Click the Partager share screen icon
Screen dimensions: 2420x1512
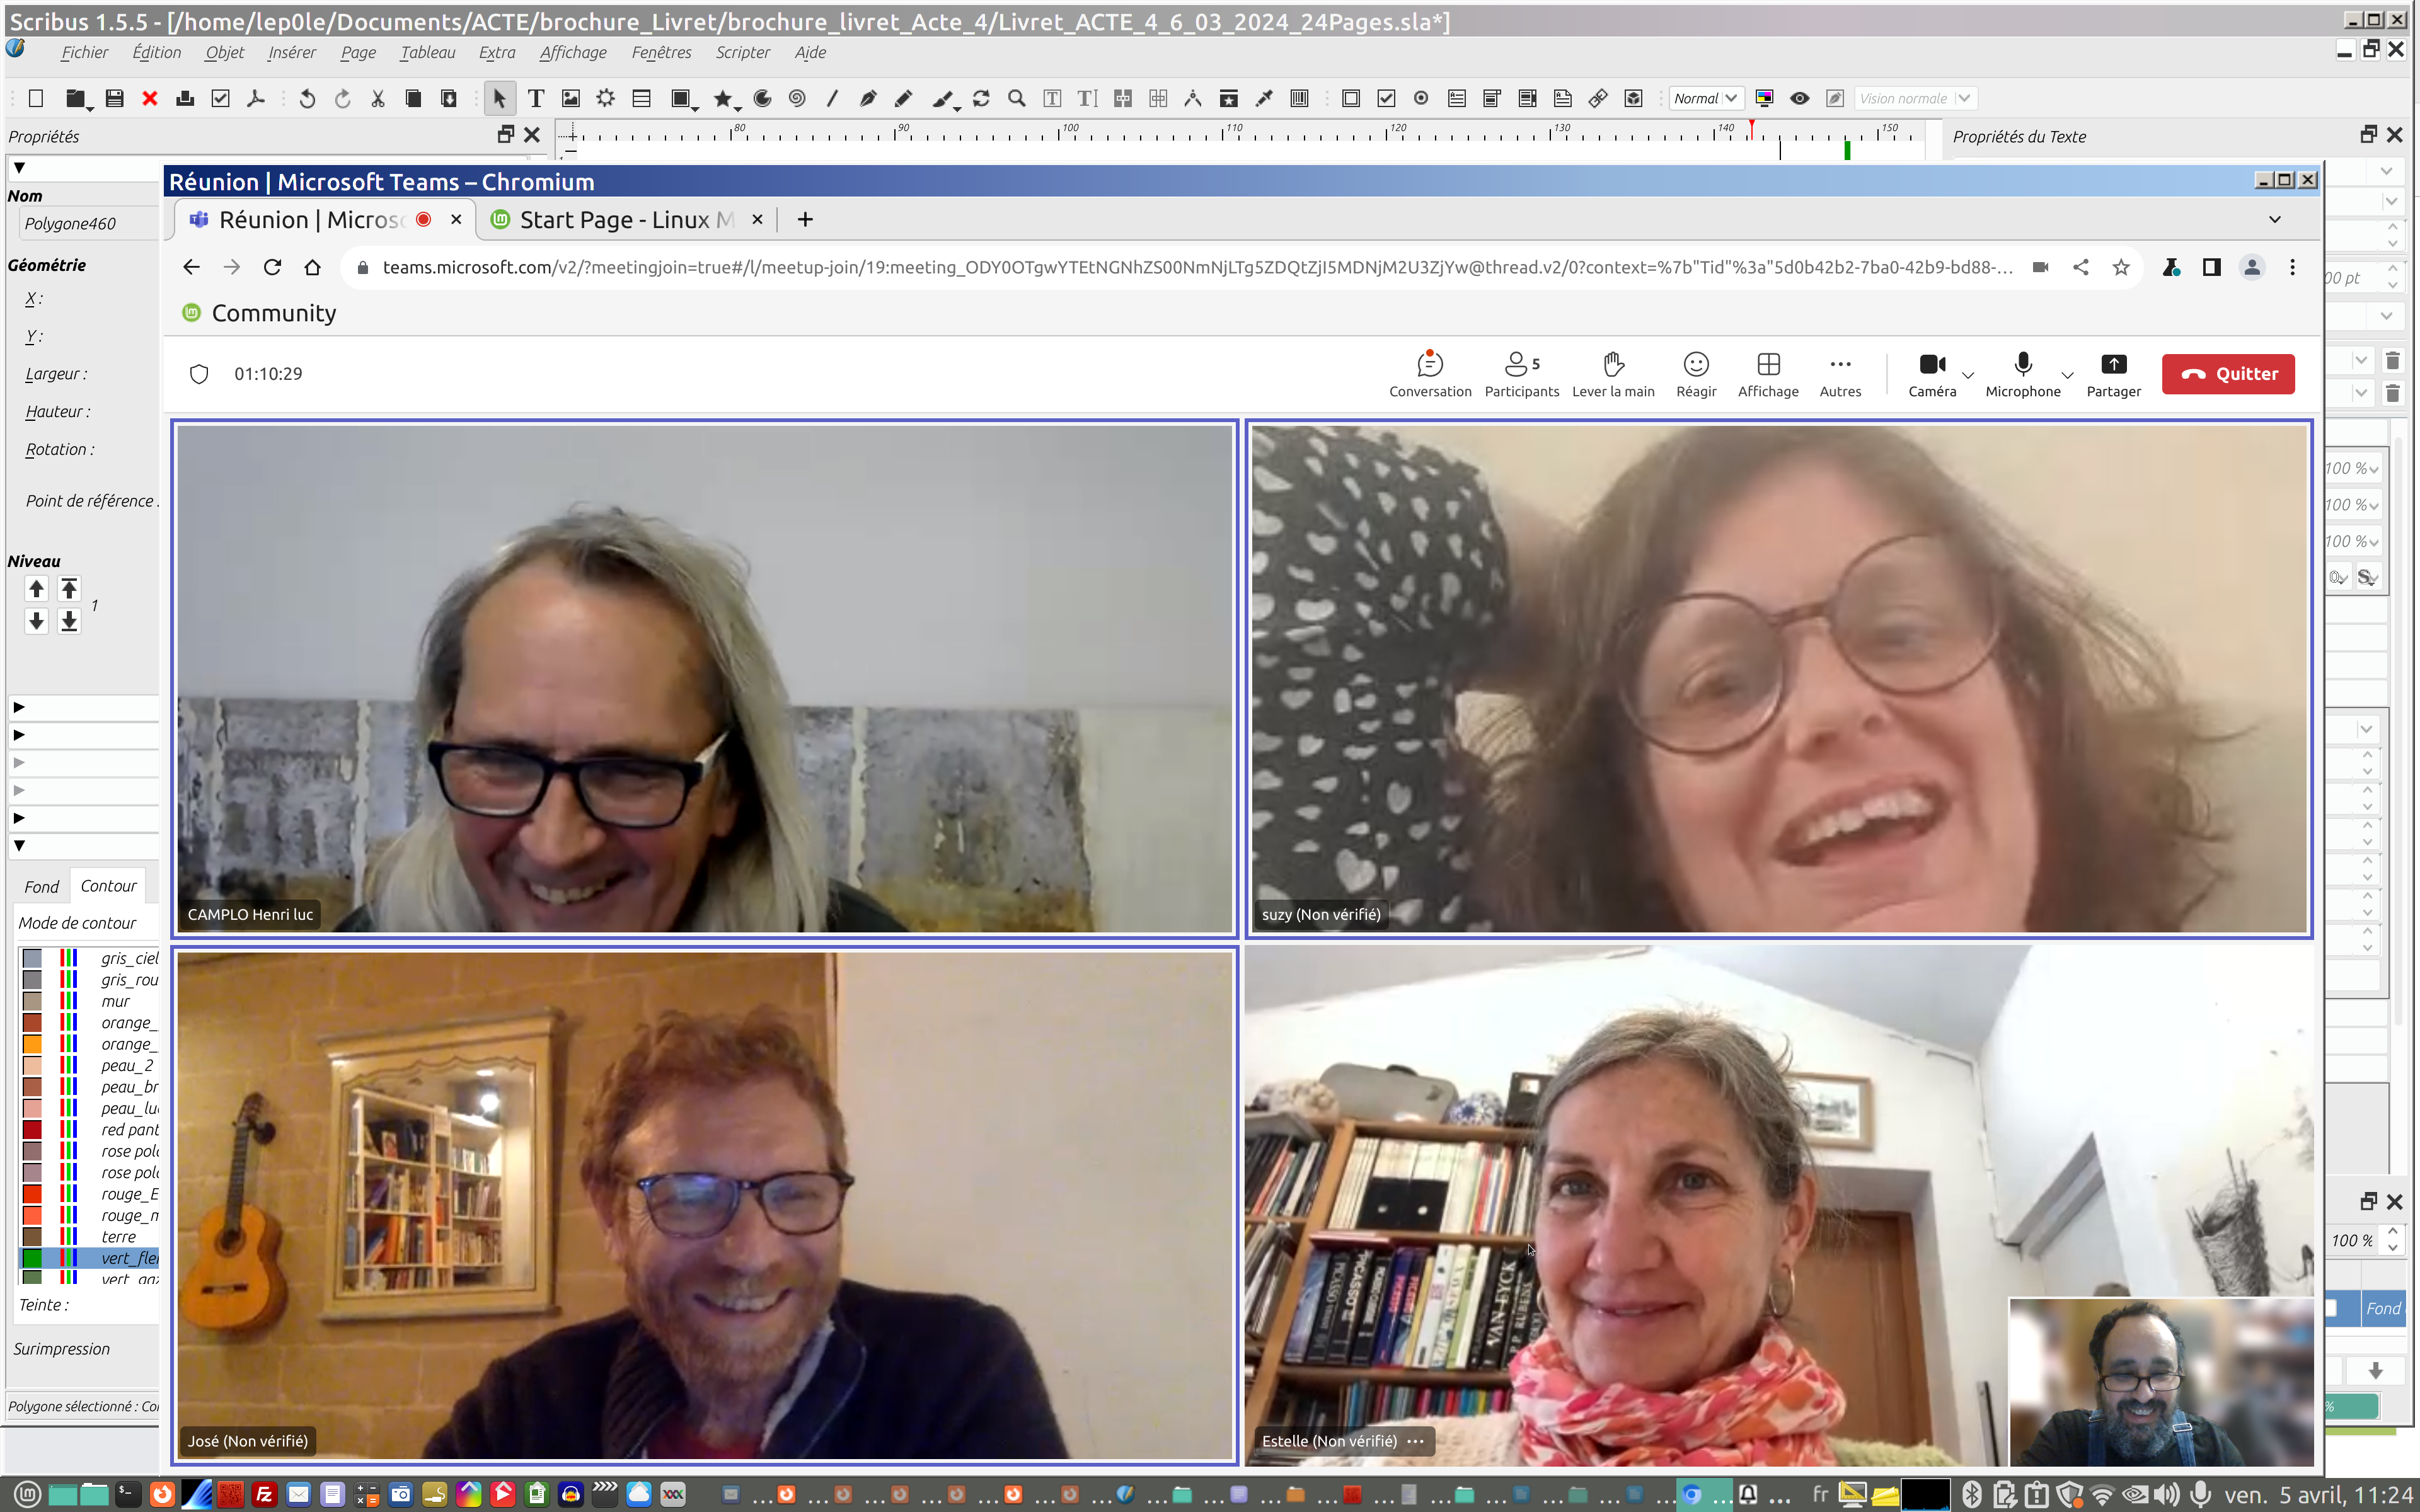[2113, 364]
